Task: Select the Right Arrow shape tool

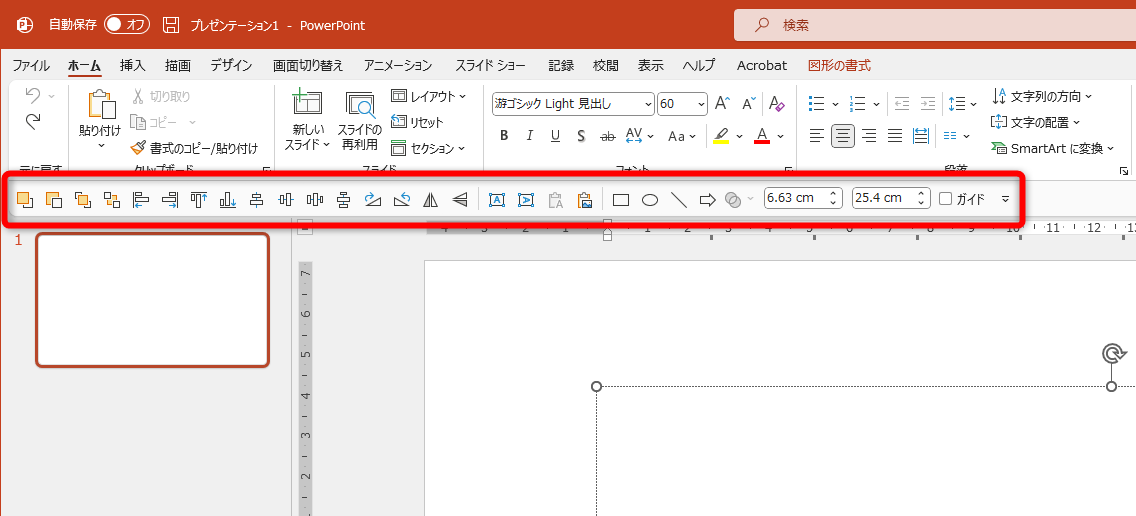Action: click(708, 199)
